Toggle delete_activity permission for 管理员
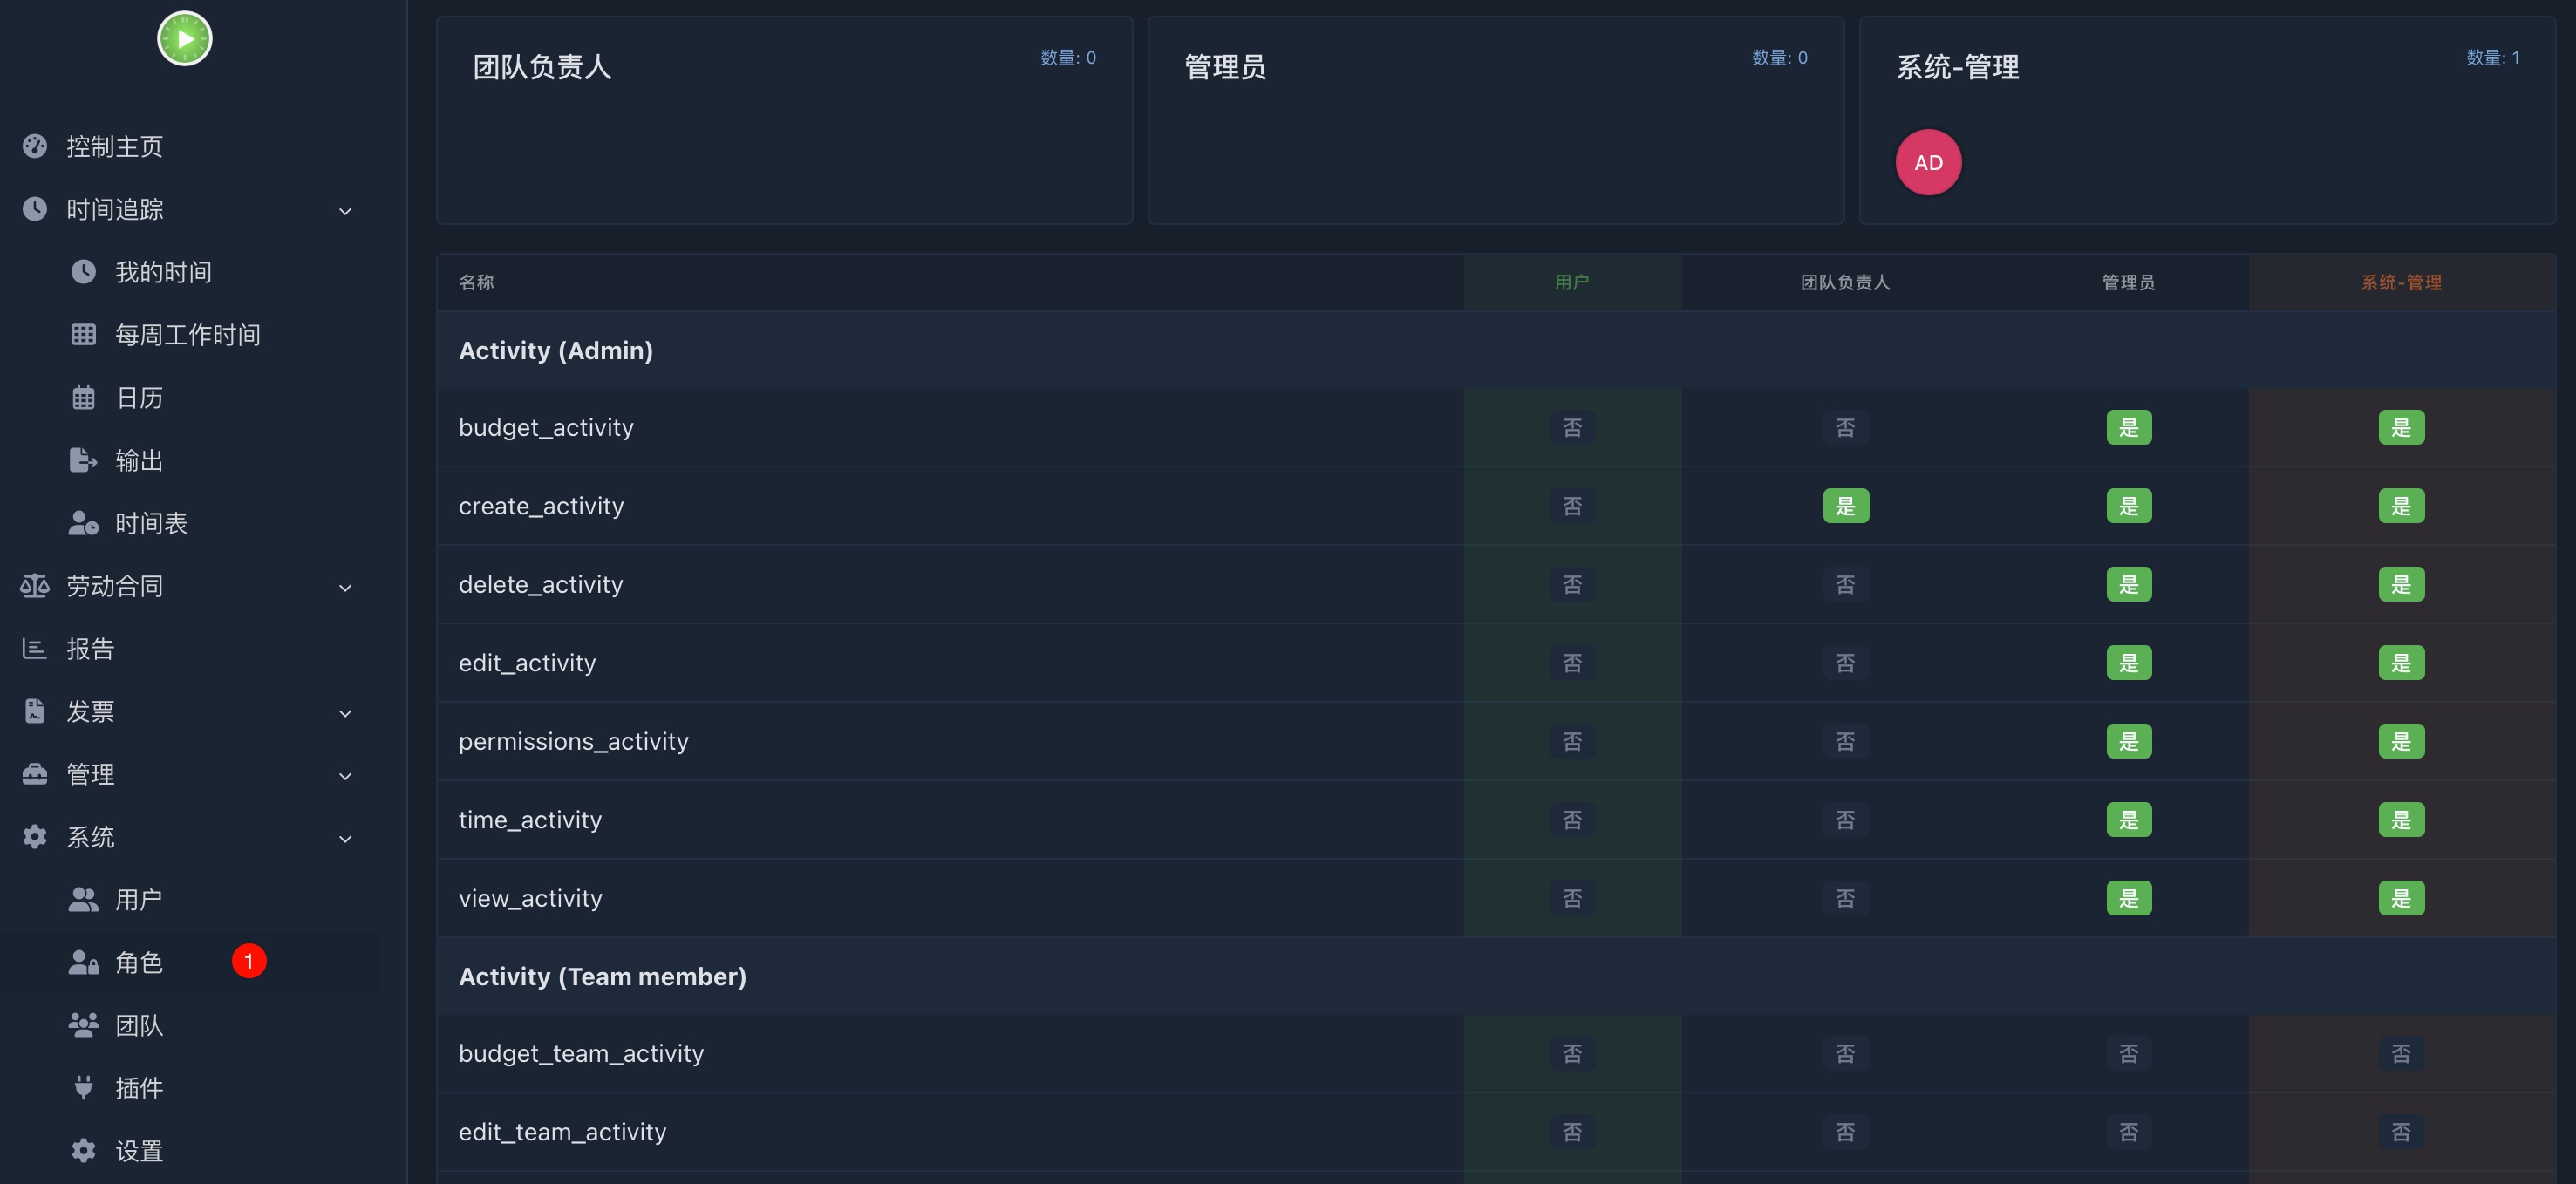This screenshot has width=2576, height=1184. (x=2128, y=585)
